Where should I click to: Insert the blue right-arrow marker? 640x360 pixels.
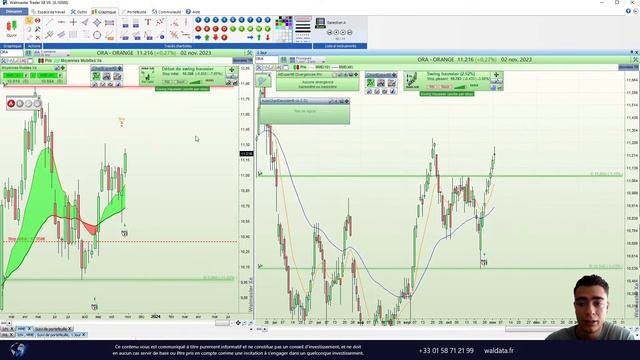click(x=198, y=38)
